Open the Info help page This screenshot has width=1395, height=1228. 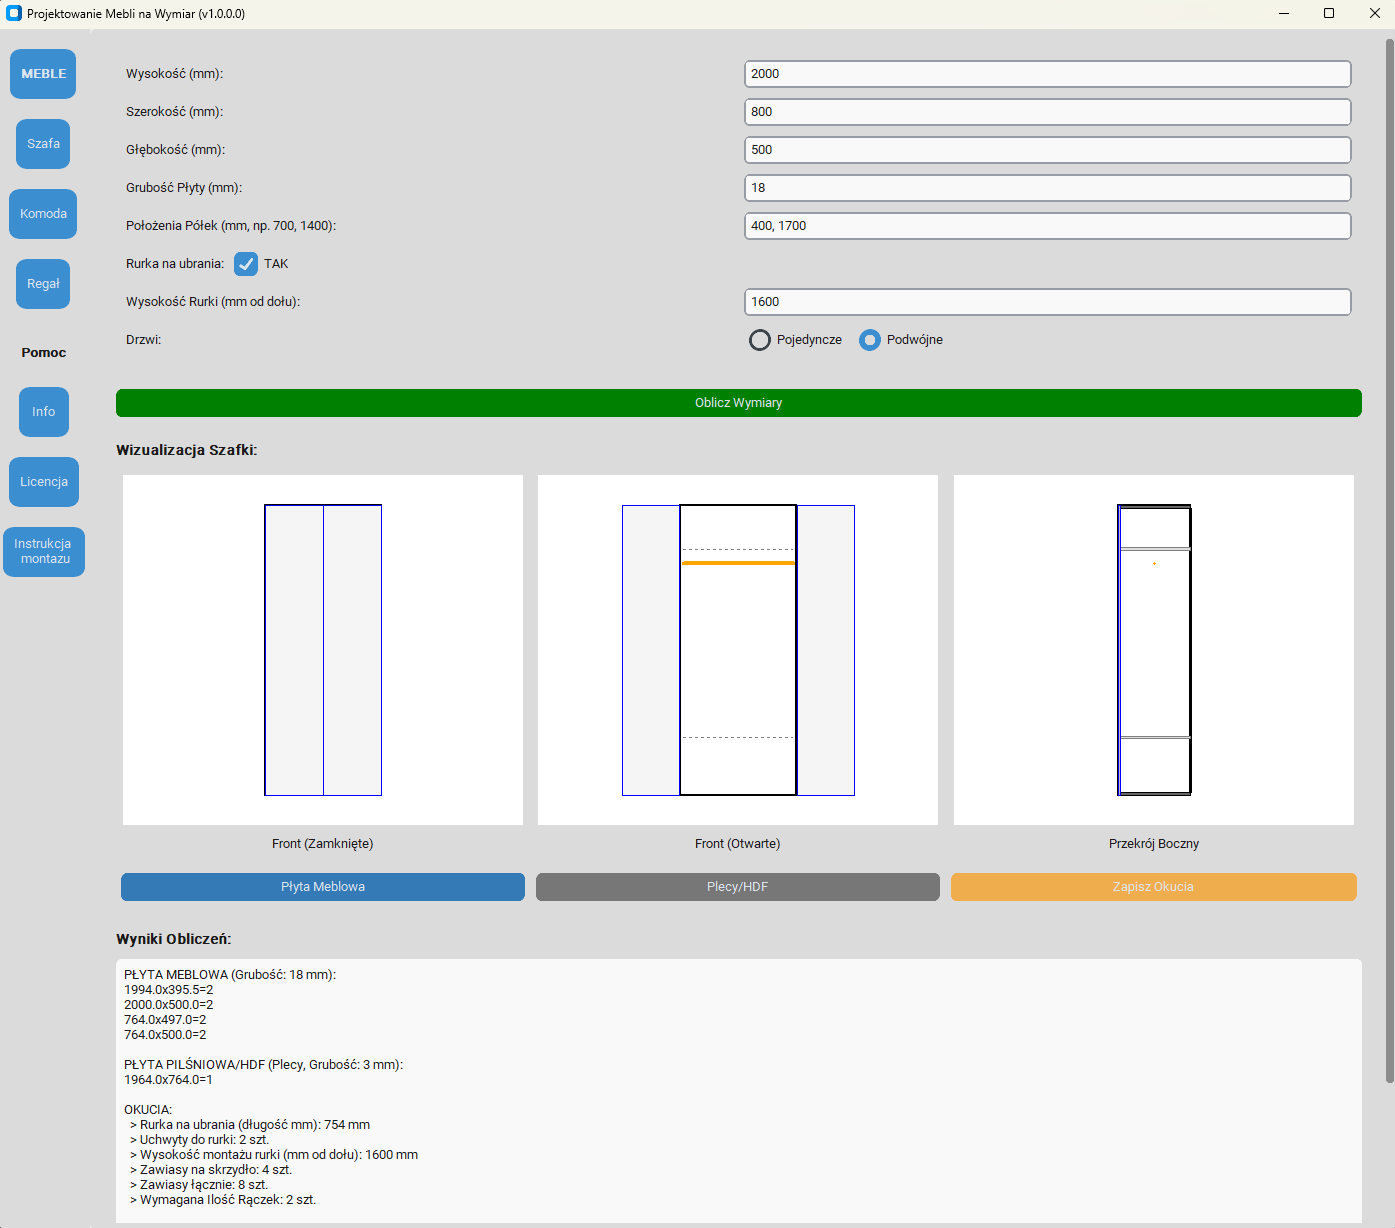[43, 412]
